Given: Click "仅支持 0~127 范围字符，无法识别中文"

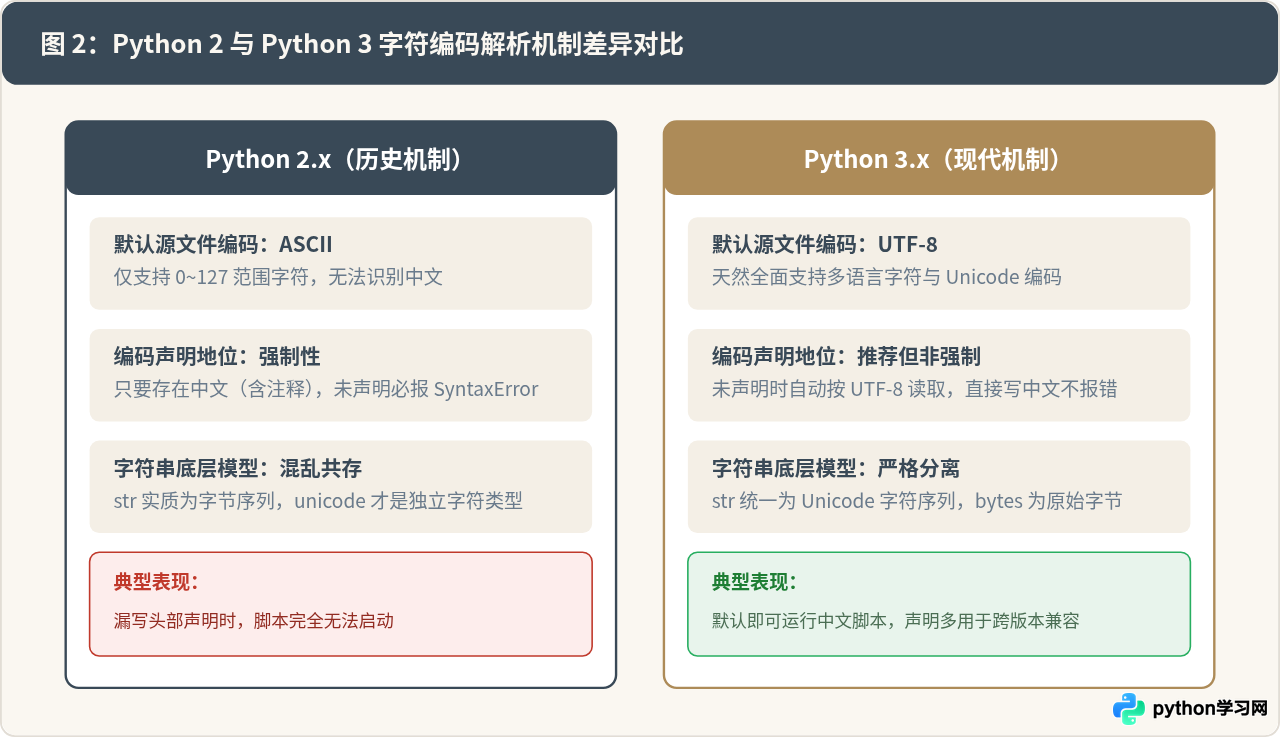Looking at the screenshot, I should (278, 277).
